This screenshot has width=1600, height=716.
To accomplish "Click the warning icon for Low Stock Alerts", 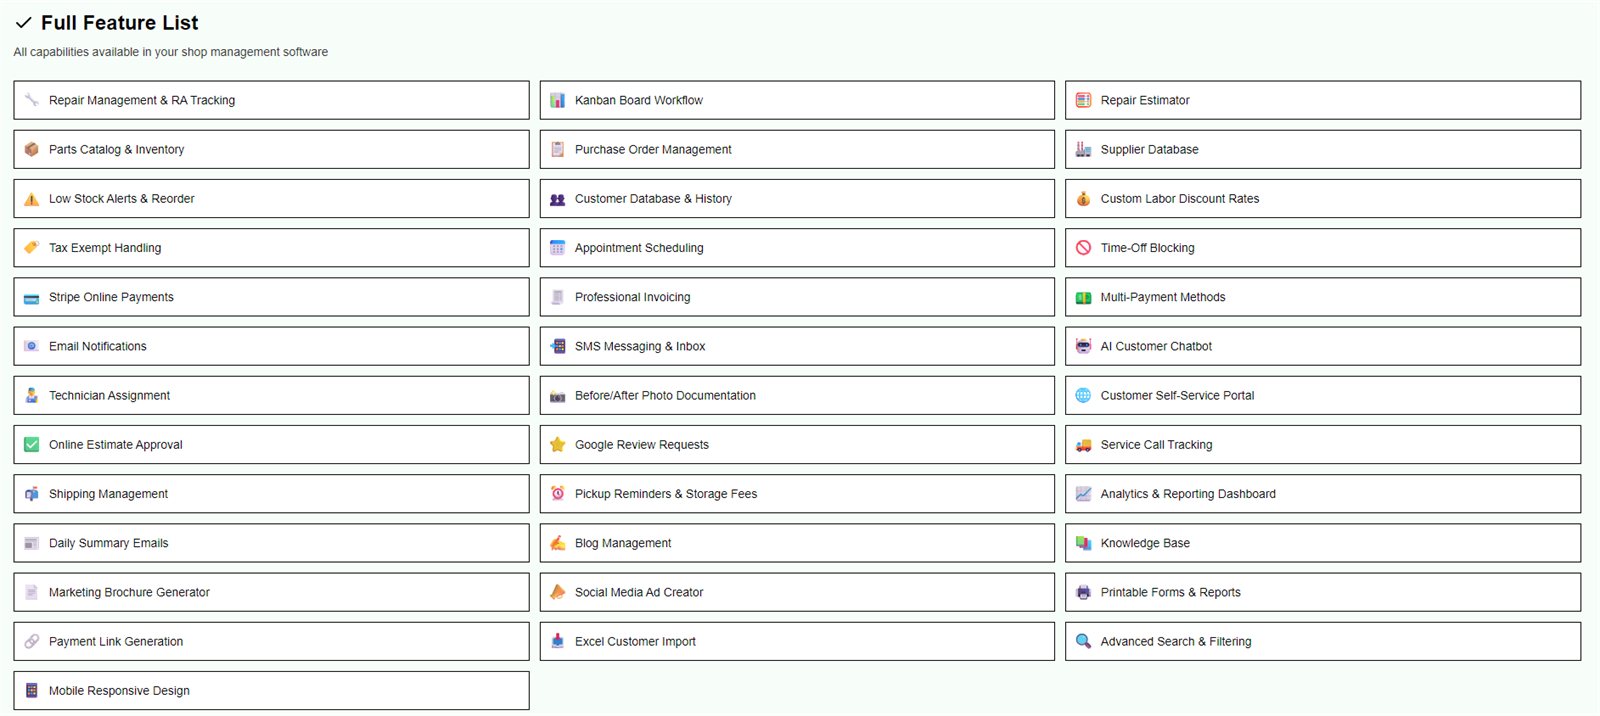I will tap(32, 199).
